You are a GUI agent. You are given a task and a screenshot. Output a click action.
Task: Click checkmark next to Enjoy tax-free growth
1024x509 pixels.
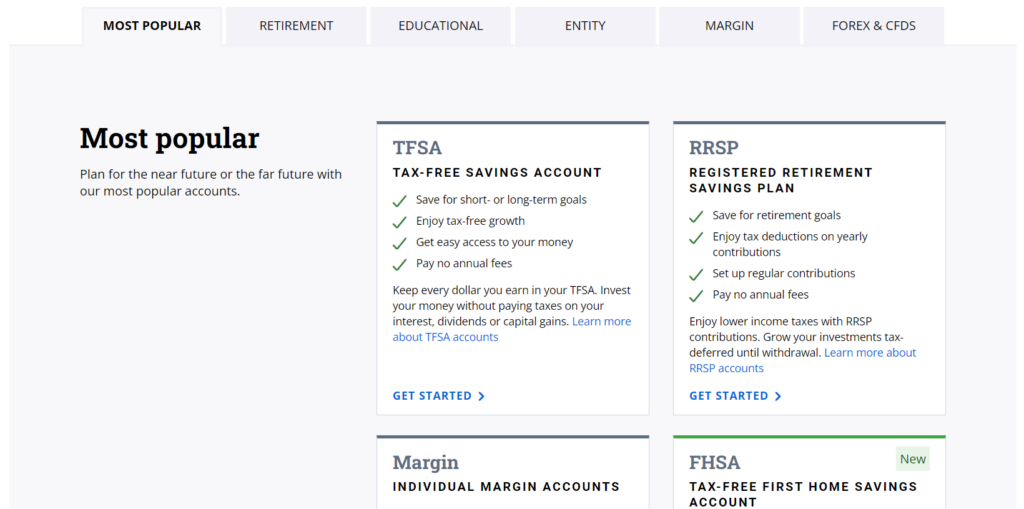click(400, 222)
